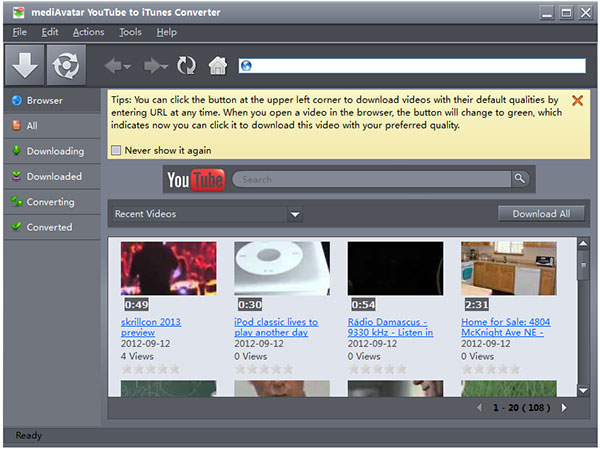Open 'Home for Sale: 4804 McKnight Ave' link
600x449 pixels.
[x=505, y=327]
